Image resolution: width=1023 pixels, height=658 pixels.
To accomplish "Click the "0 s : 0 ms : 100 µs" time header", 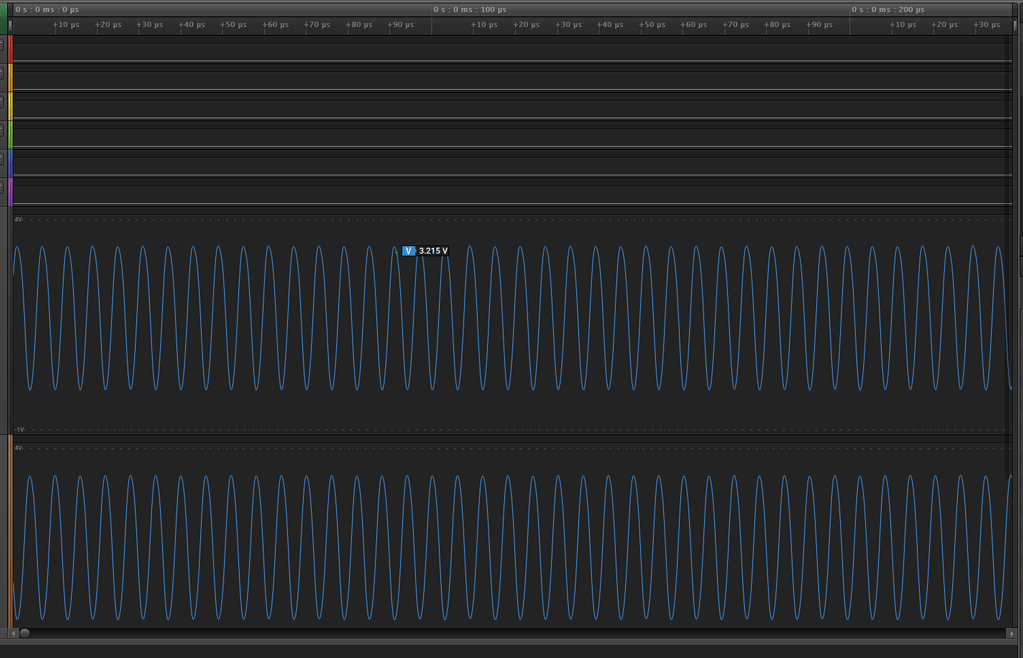I will (x=470, y=9).
